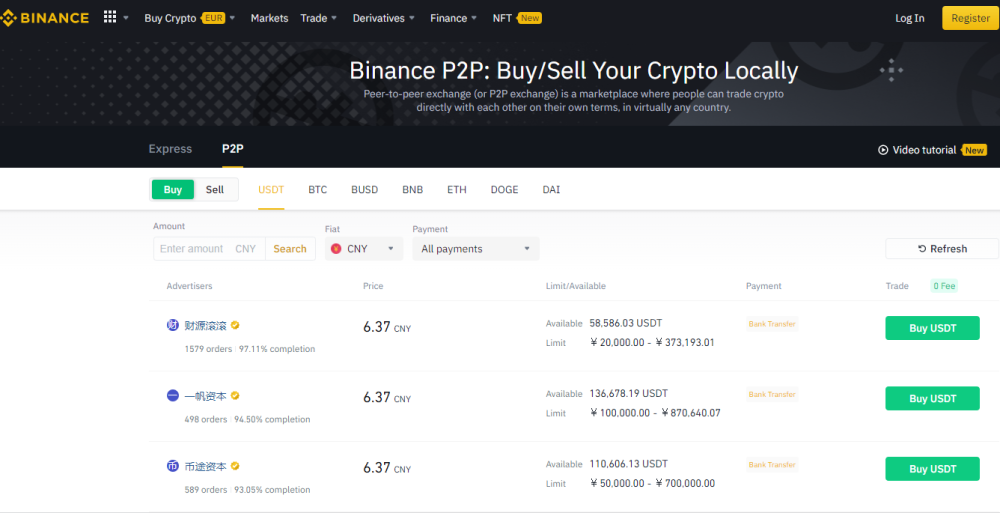Focus the Enter amount input field
Viewport: 1000px width, 513px height.
coord(209,249)
